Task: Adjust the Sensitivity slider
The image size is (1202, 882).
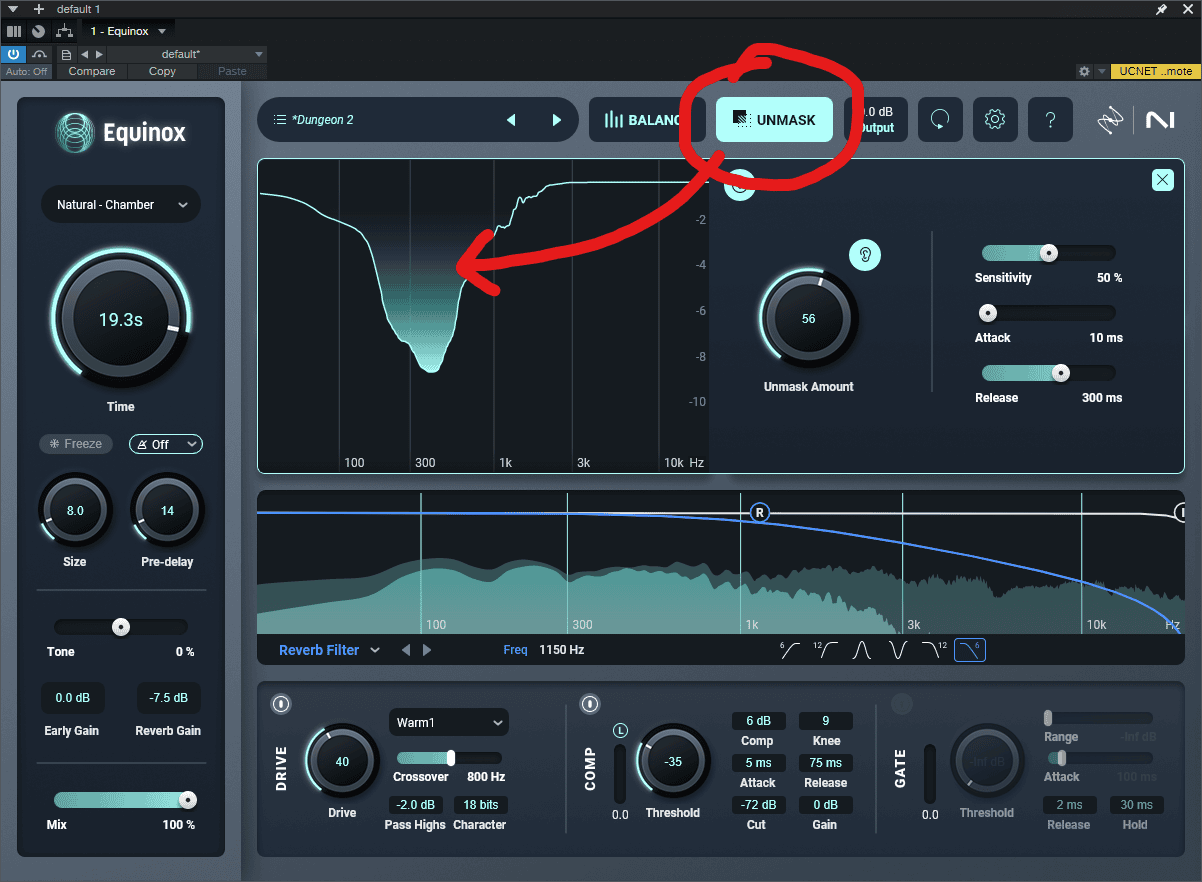Action: (x=1048, y=253)
